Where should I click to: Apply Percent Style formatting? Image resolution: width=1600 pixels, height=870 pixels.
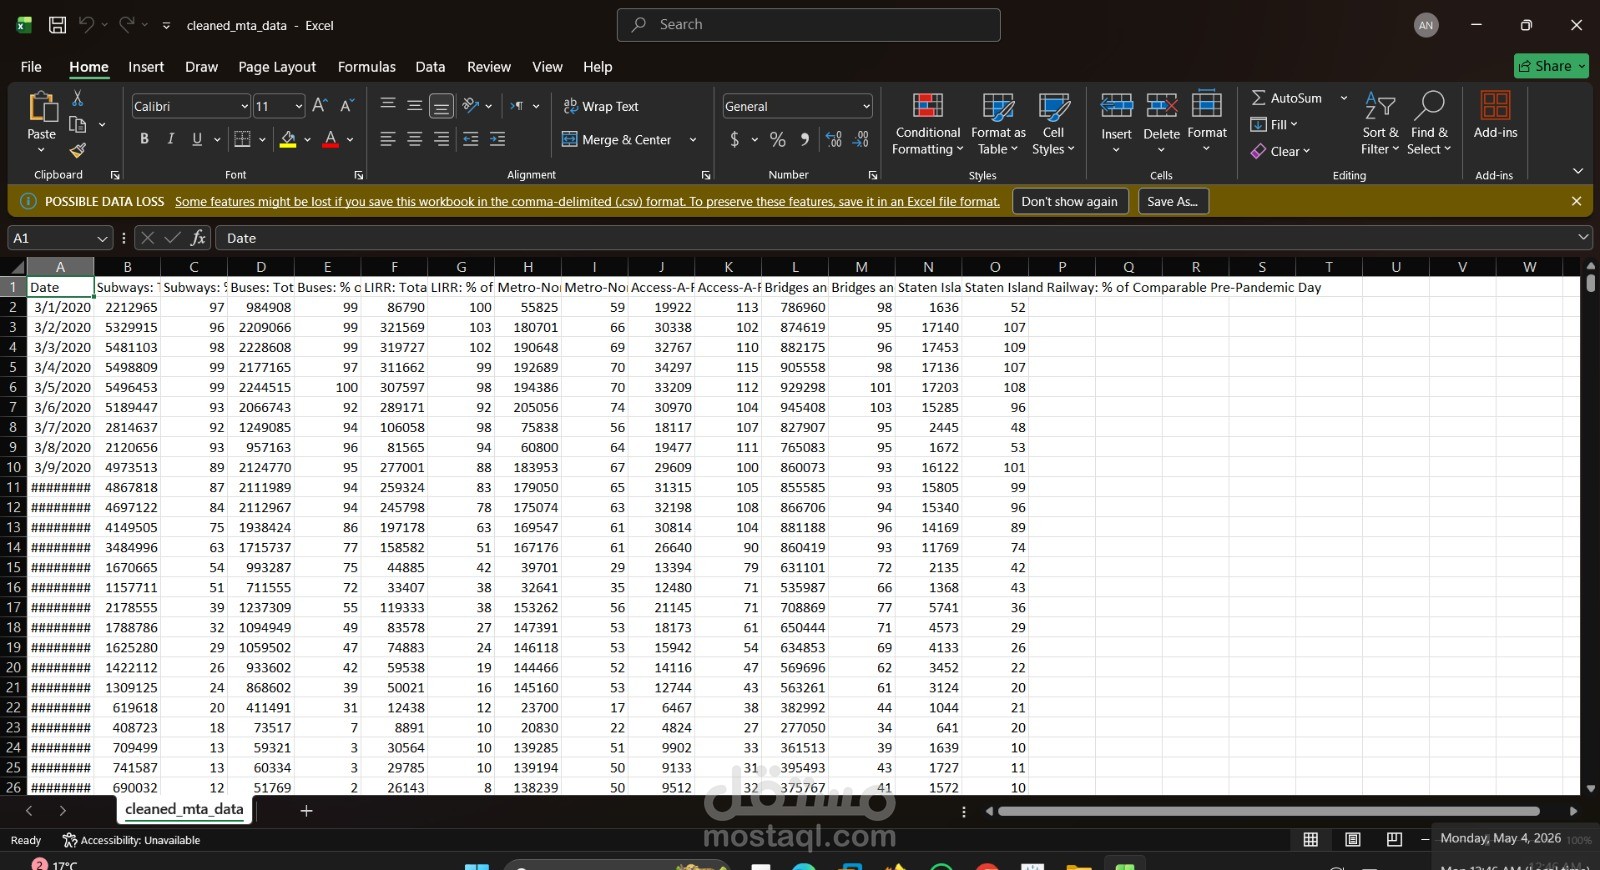[x=778, y=140]
